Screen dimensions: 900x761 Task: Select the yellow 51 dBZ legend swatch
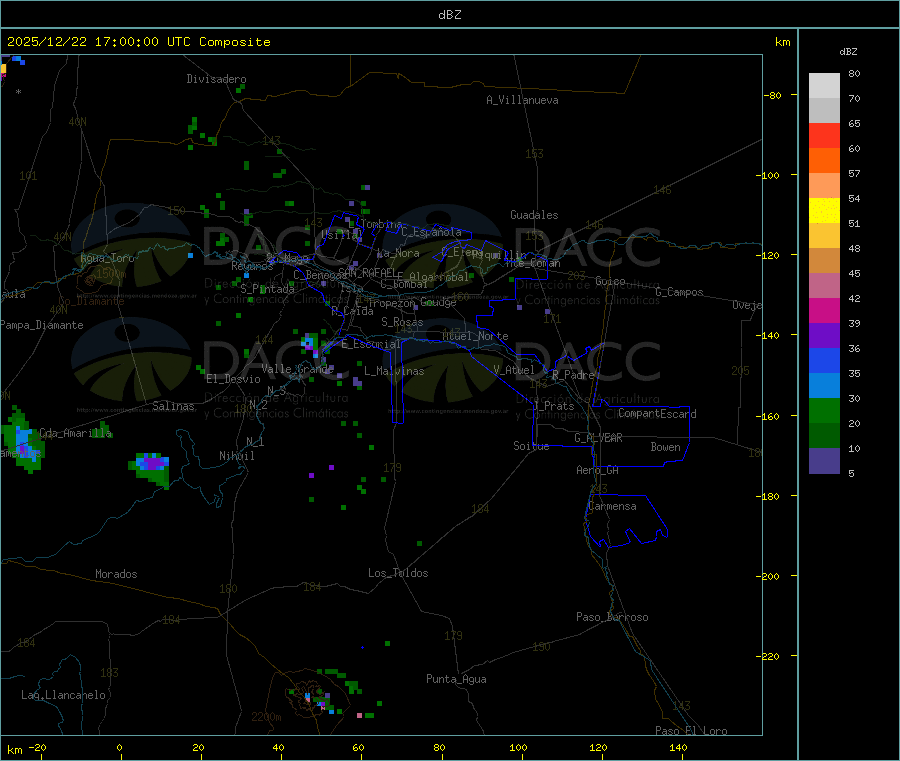pos(824,211)
